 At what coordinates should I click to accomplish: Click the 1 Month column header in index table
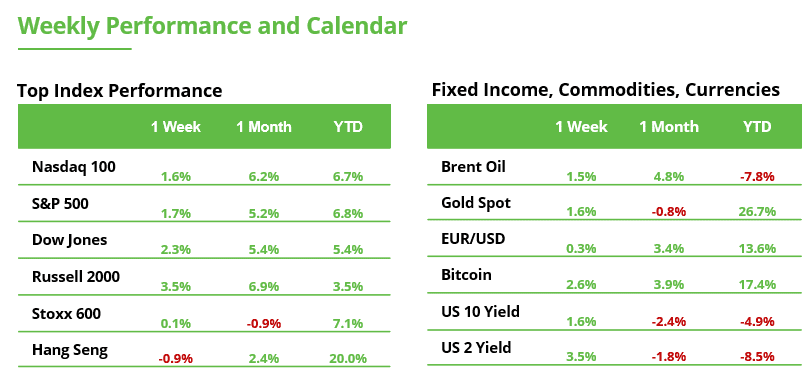[264, 127]
